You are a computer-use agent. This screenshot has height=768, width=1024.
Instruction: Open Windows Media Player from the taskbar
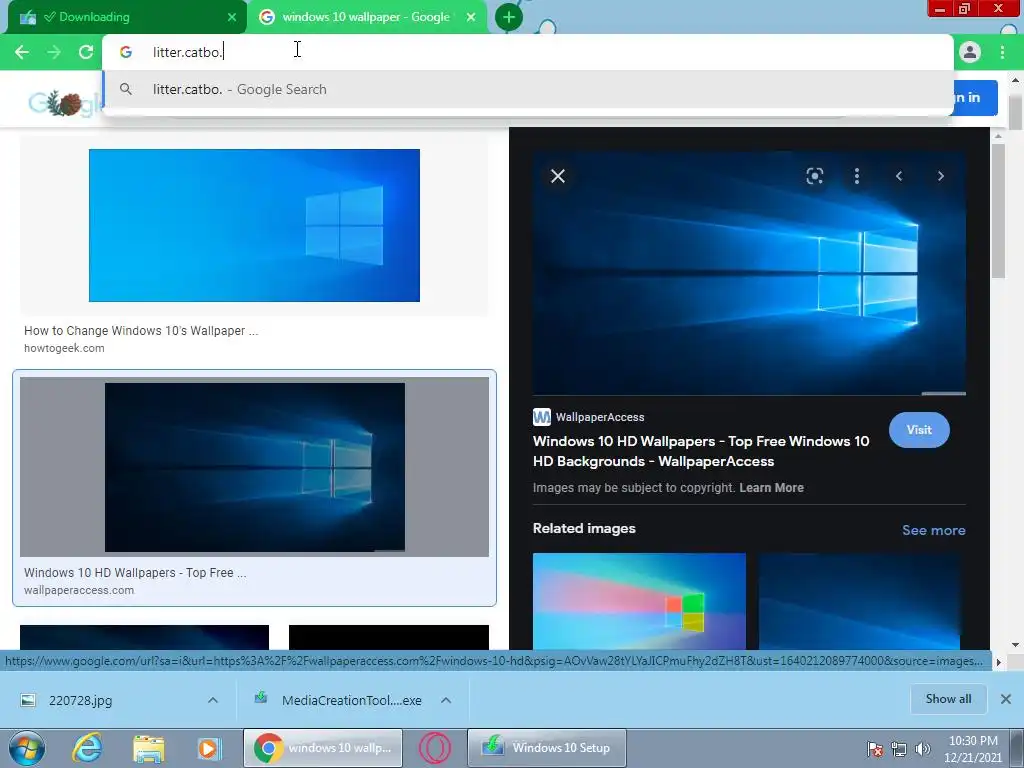click(x=210, y=748)
